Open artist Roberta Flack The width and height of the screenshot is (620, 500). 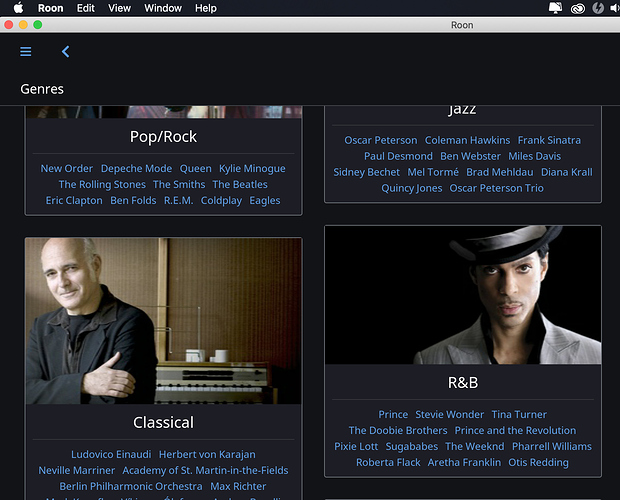coord(388,462)
